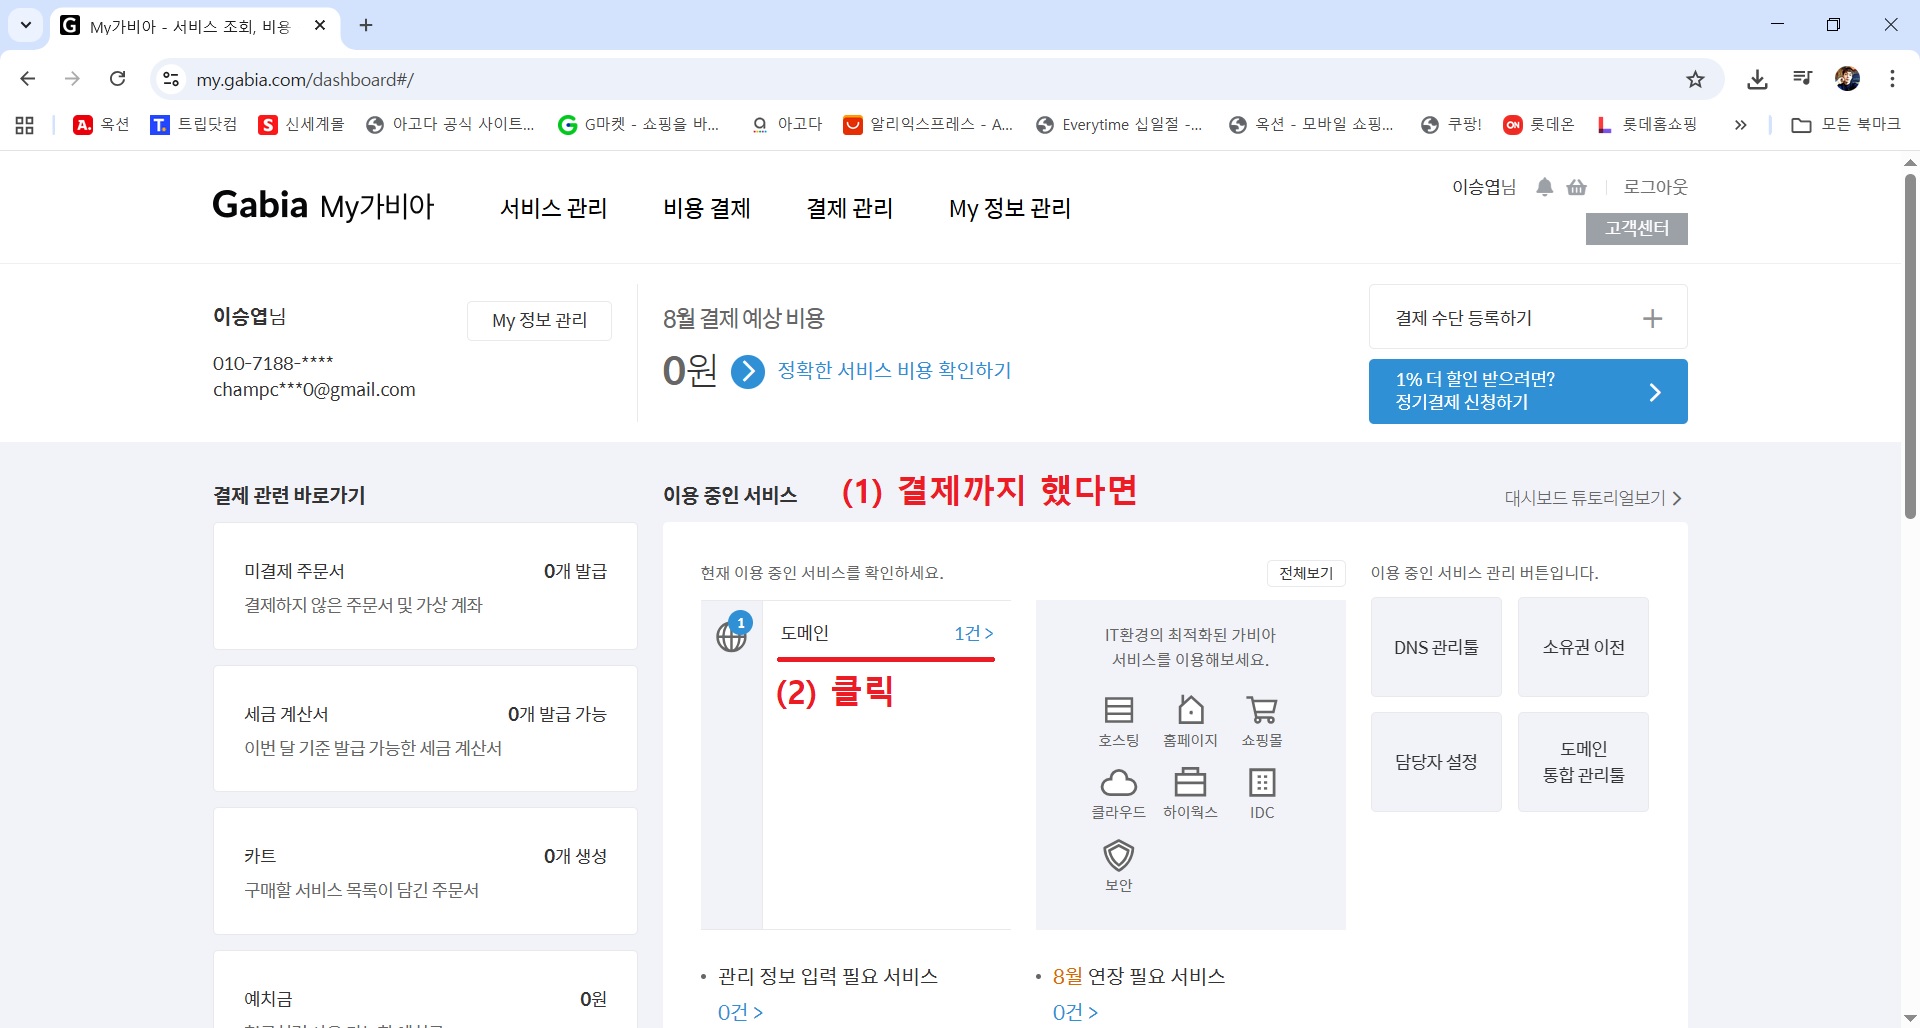Screen dimensions: 1920x1028
Task: Open the media control icon in toolbar
Action: click(1802, 79)
